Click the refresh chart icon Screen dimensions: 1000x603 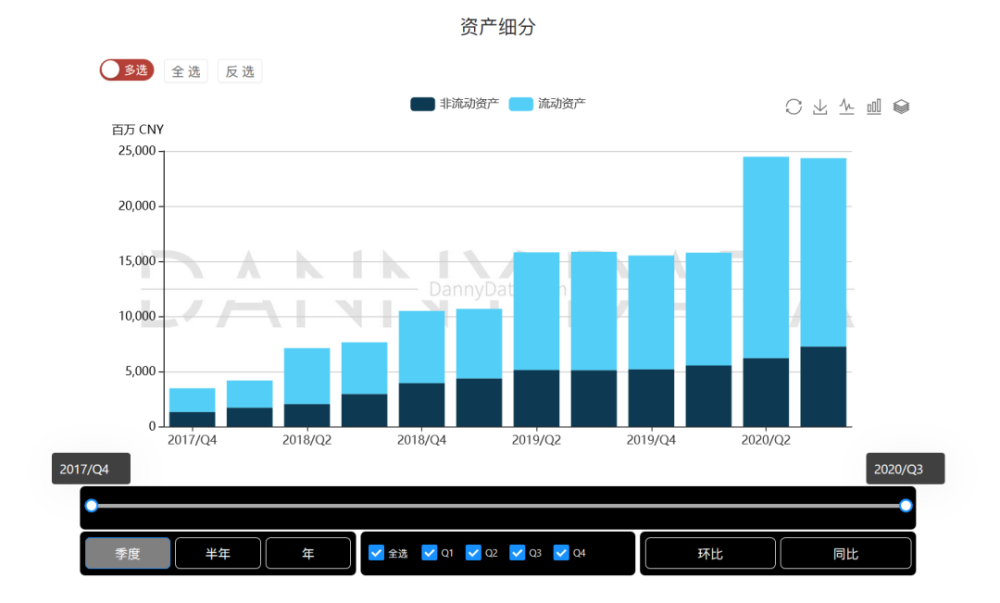point(794,106)
